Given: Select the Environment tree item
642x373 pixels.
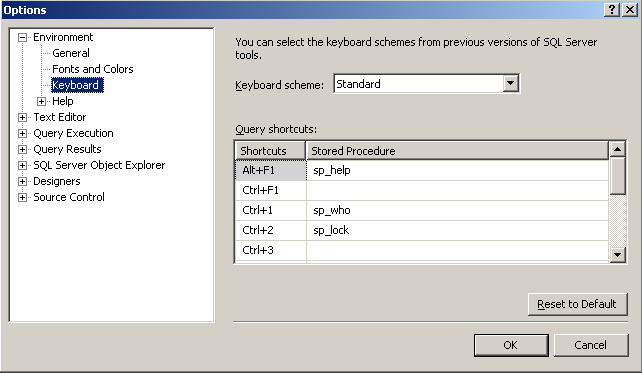Looking at the screenshot, I should pyautogui.click(x=63, y=37).
